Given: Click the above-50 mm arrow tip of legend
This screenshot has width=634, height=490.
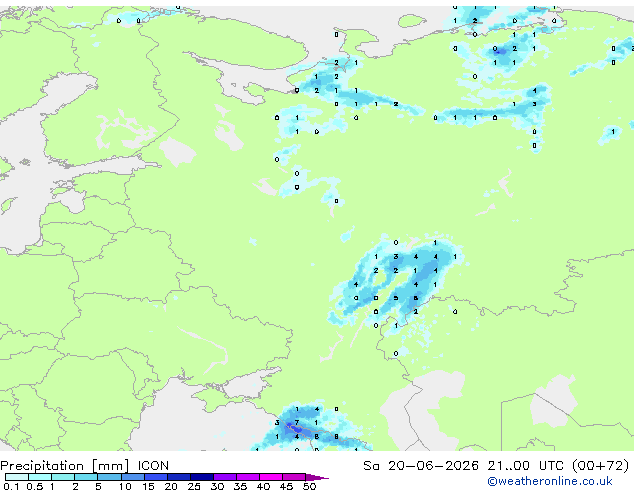Looking at the screenshot, I should coord(317,478).
